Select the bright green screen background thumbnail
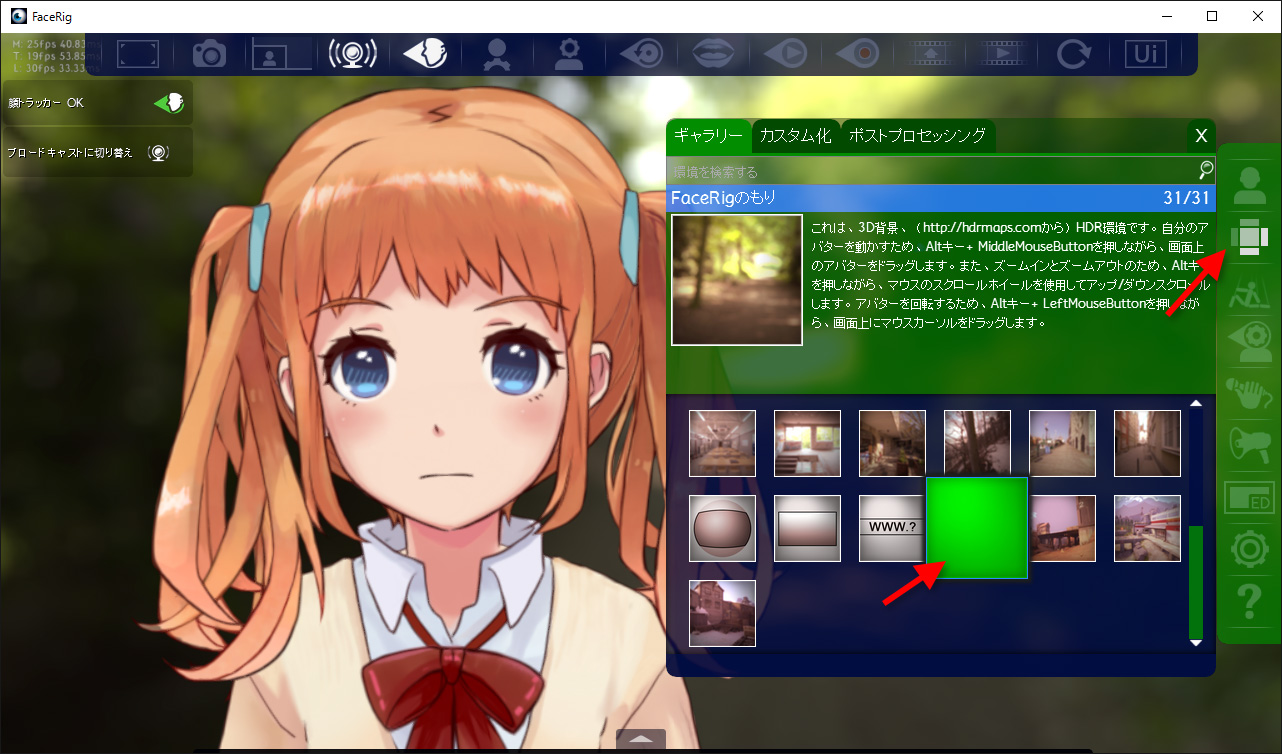This screenshot has width=1282, height=754. pyautogui.click(x=977, y=527)
